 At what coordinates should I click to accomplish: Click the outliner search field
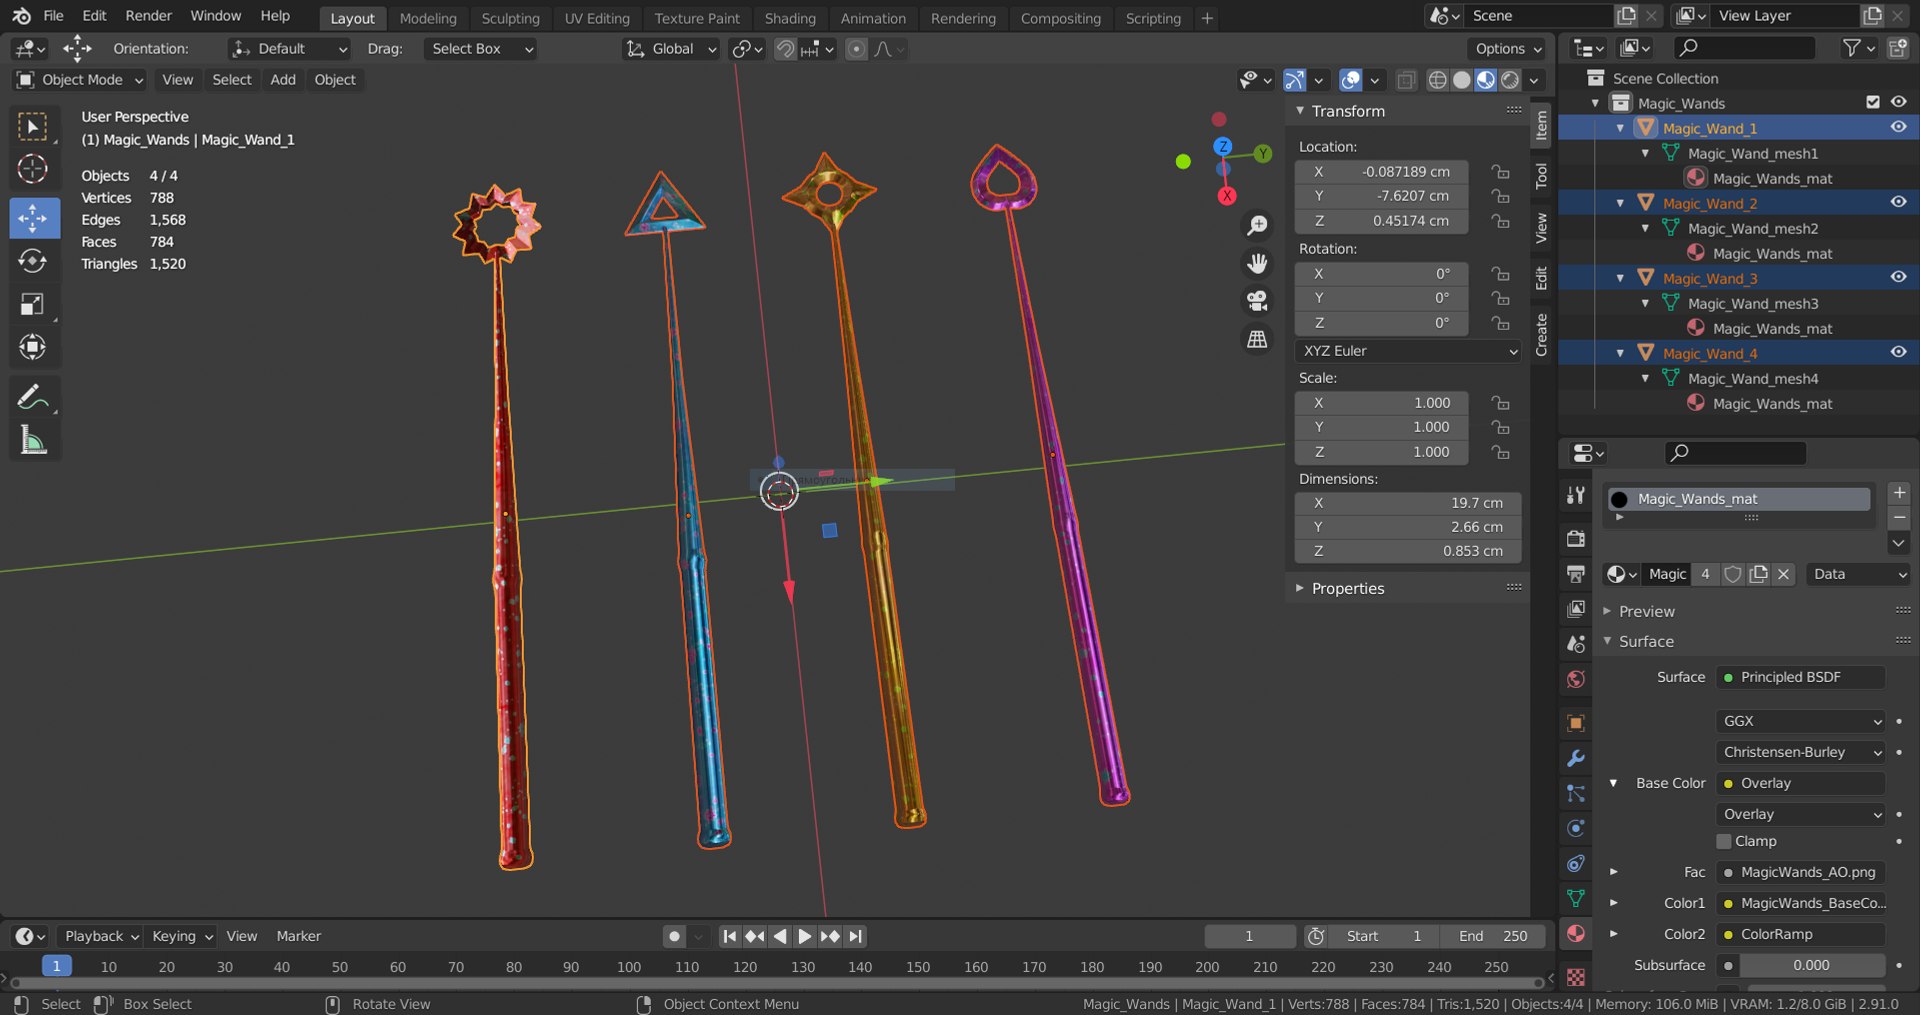[1744, 47]
